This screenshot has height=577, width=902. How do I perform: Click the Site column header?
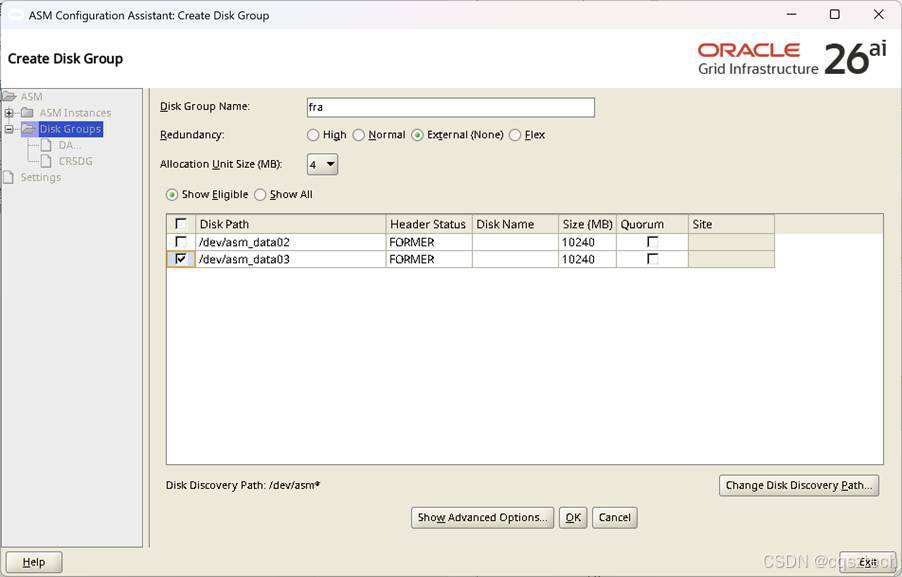(731, 224)
